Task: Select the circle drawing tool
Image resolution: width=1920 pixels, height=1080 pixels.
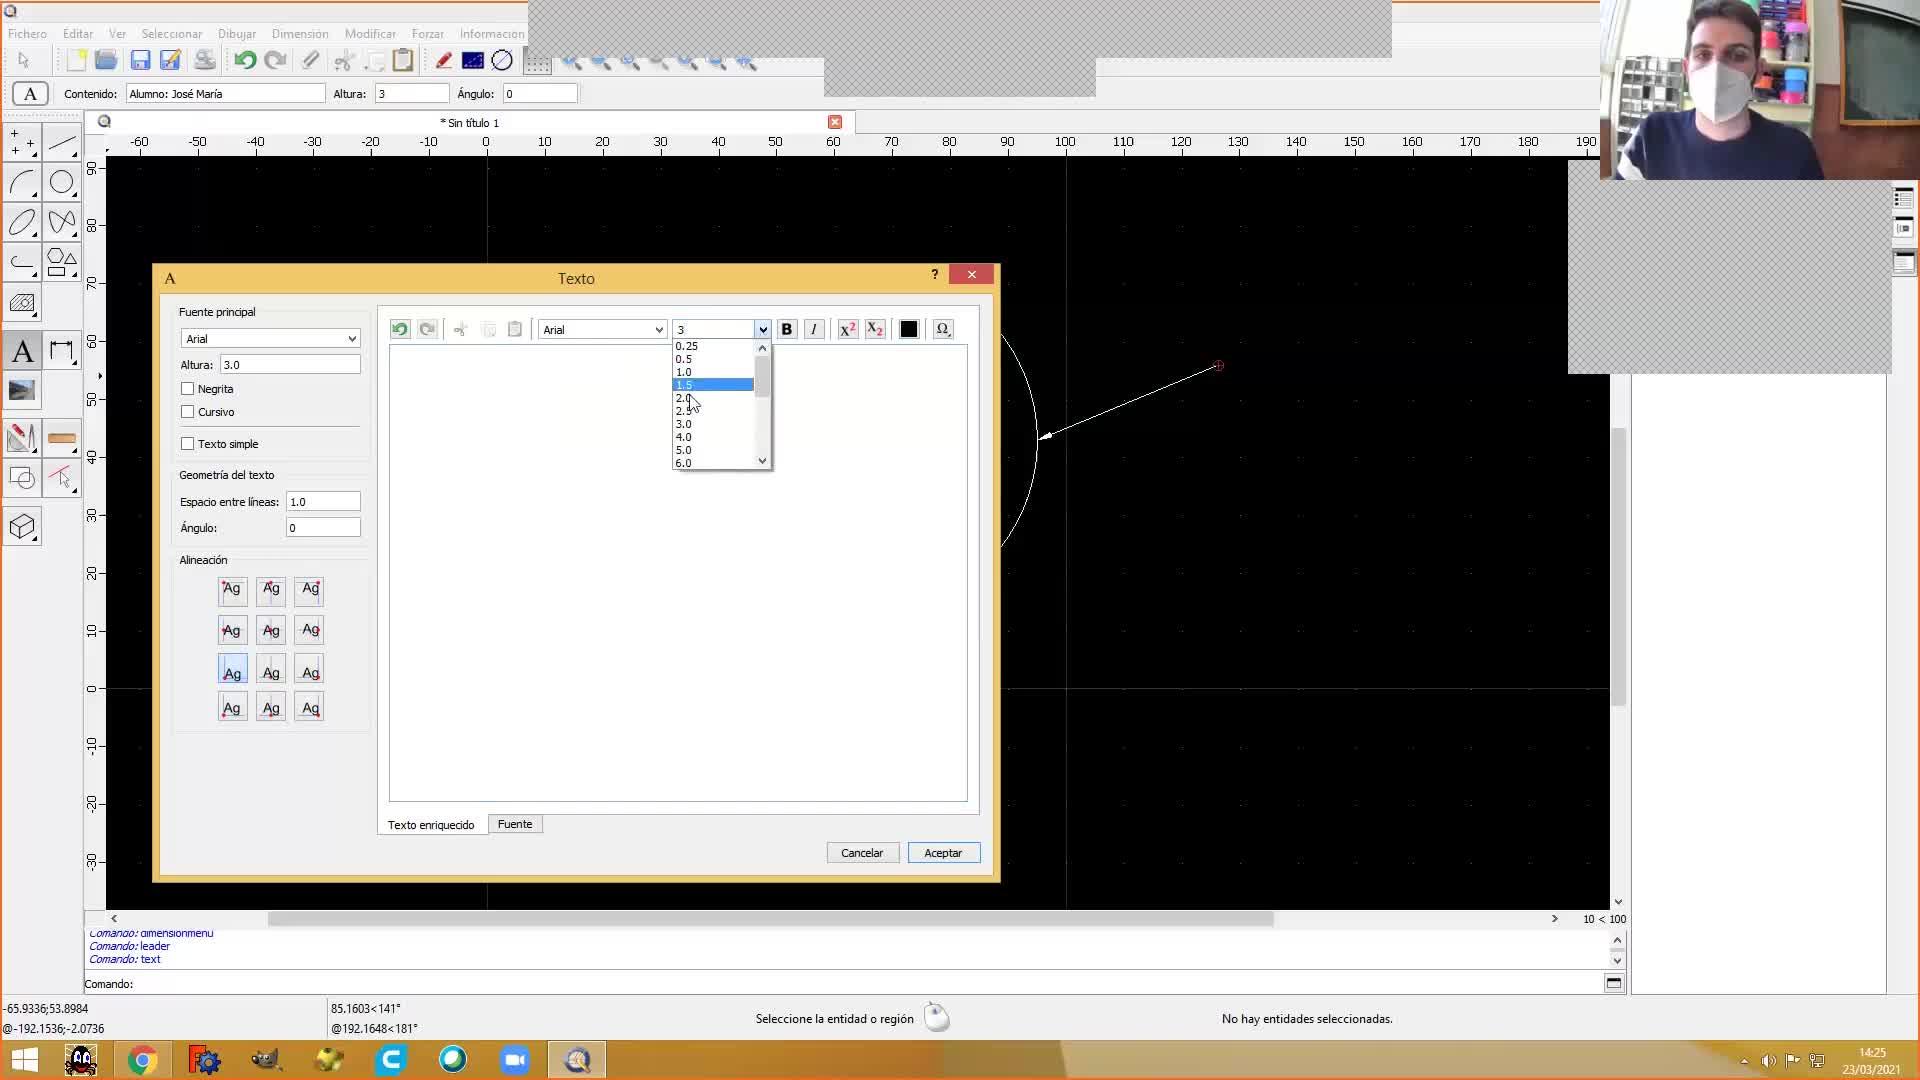Action: (x=62, y=182)
